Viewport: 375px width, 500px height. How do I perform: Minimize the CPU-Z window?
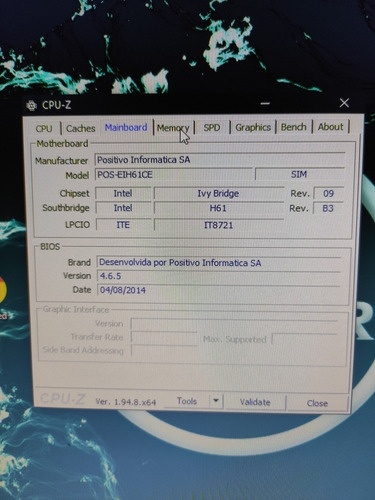click(x=265, y=103)
